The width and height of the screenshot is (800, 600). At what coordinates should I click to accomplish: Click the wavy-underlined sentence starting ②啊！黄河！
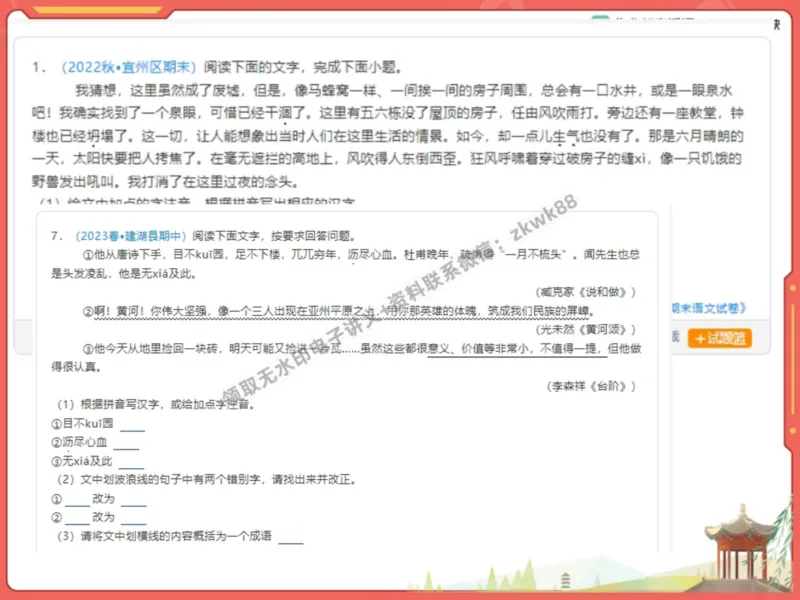point(339,311)
